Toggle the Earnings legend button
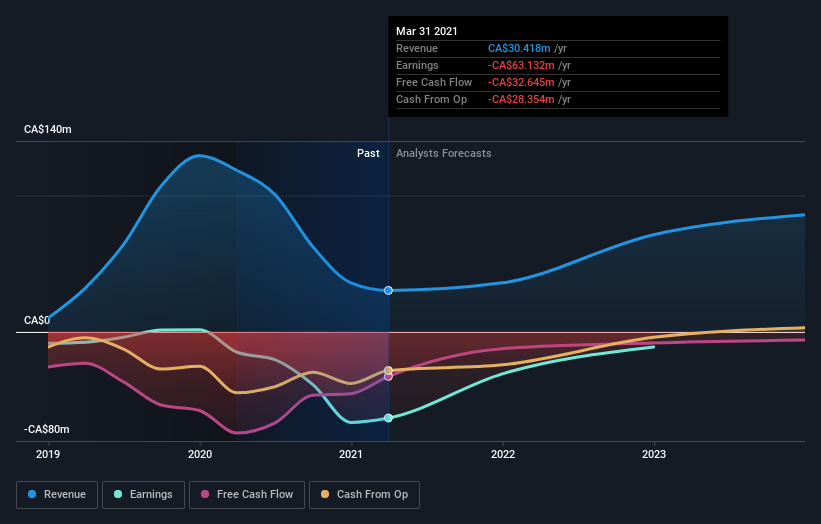Screen dimensions: 821x524 tap(143, 495)
